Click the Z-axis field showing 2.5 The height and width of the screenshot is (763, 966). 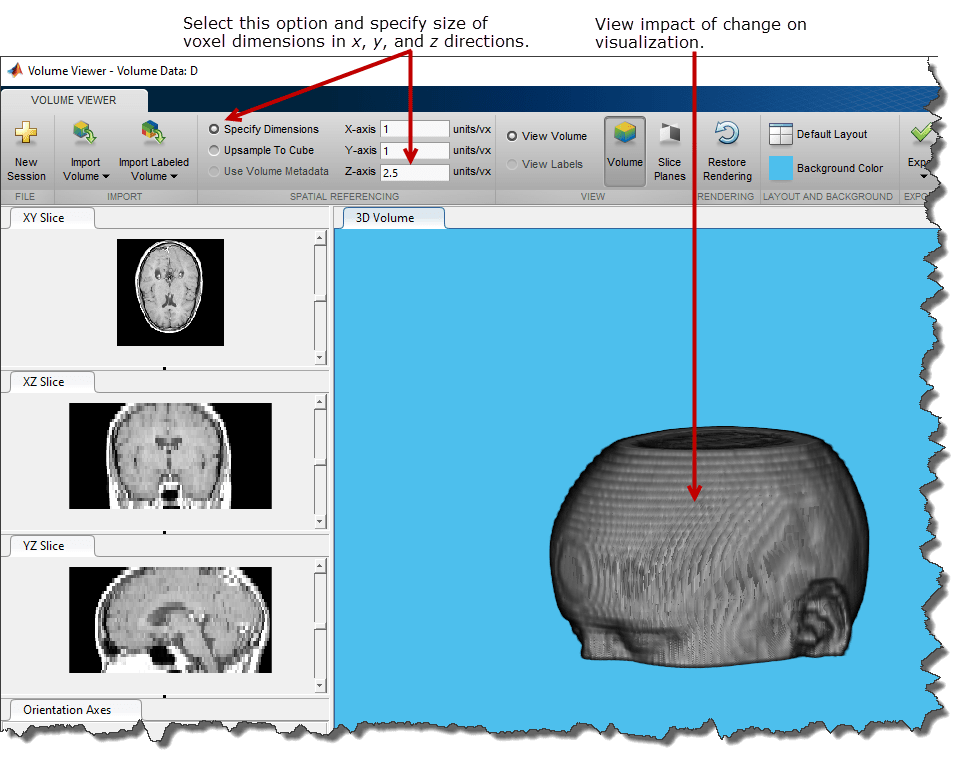coord(415,173)
